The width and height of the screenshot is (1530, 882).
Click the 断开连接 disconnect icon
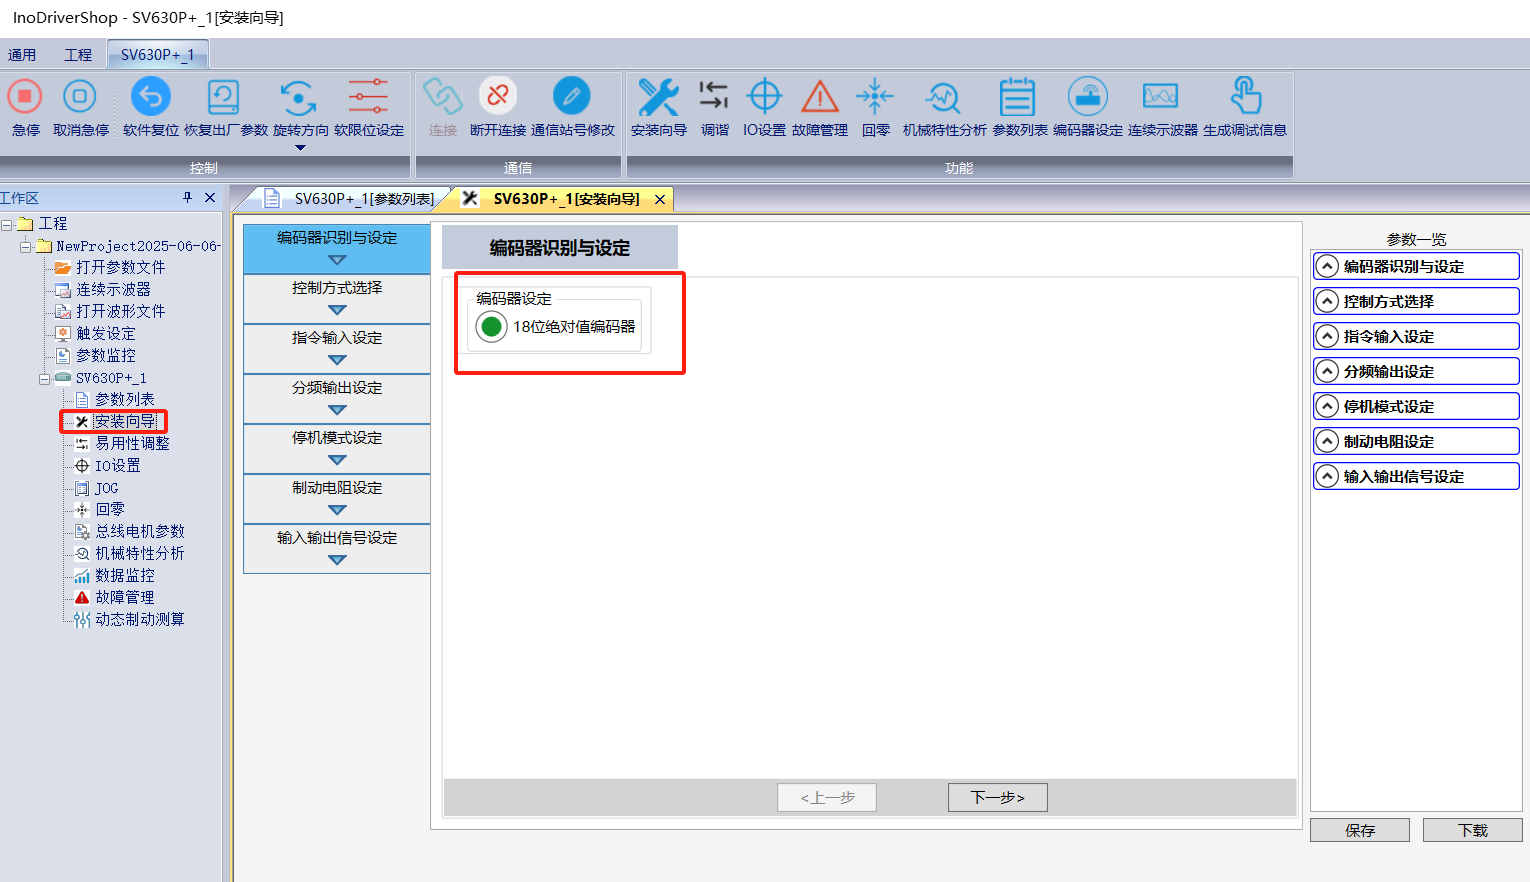(x=497, y=97)
